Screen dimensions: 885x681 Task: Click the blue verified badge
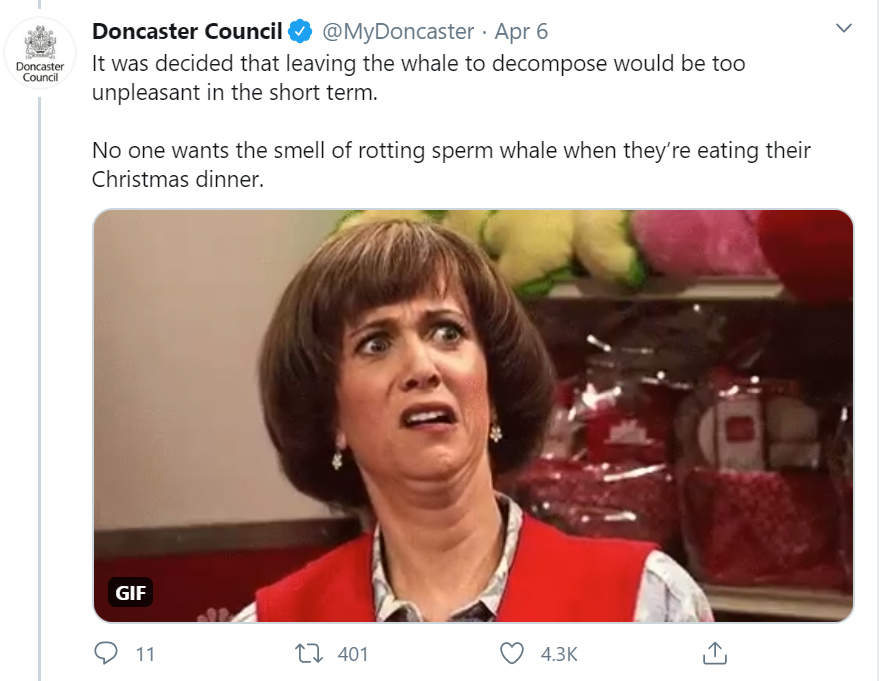coord(300,31)
